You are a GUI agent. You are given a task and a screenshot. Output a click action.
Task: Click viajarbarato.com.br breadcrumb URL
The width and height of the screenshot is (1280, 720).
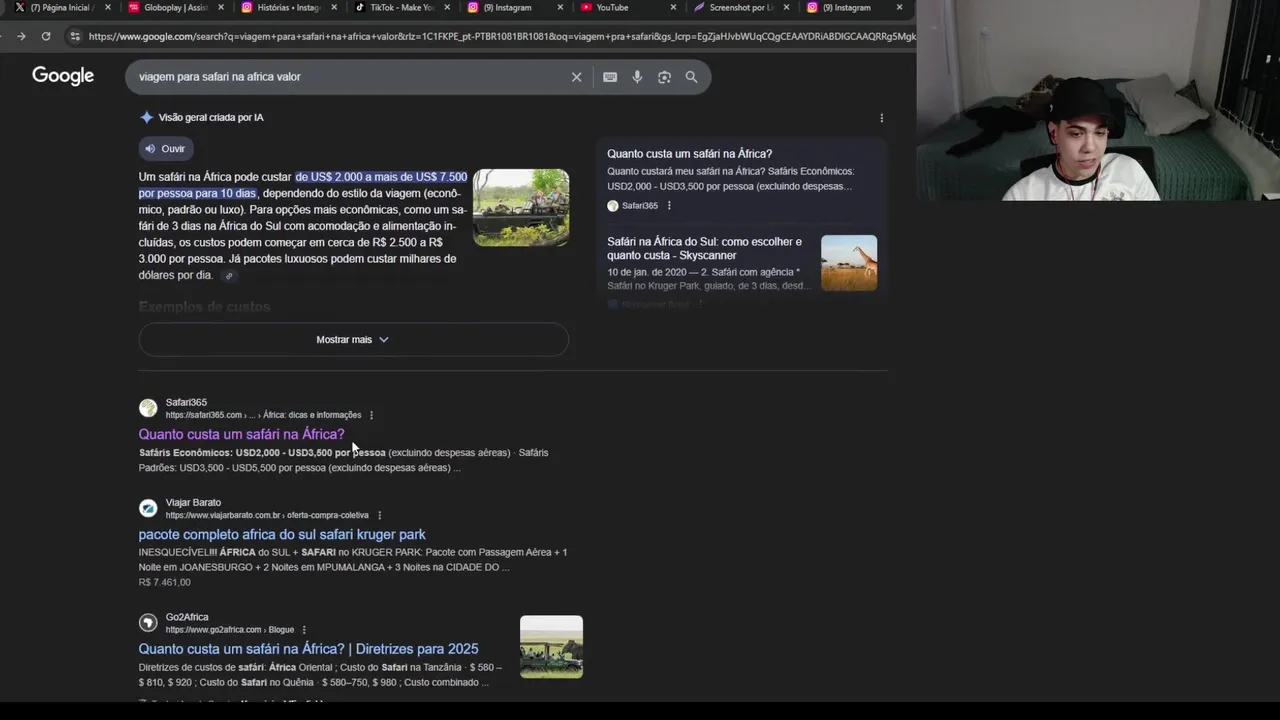(267, 515)
